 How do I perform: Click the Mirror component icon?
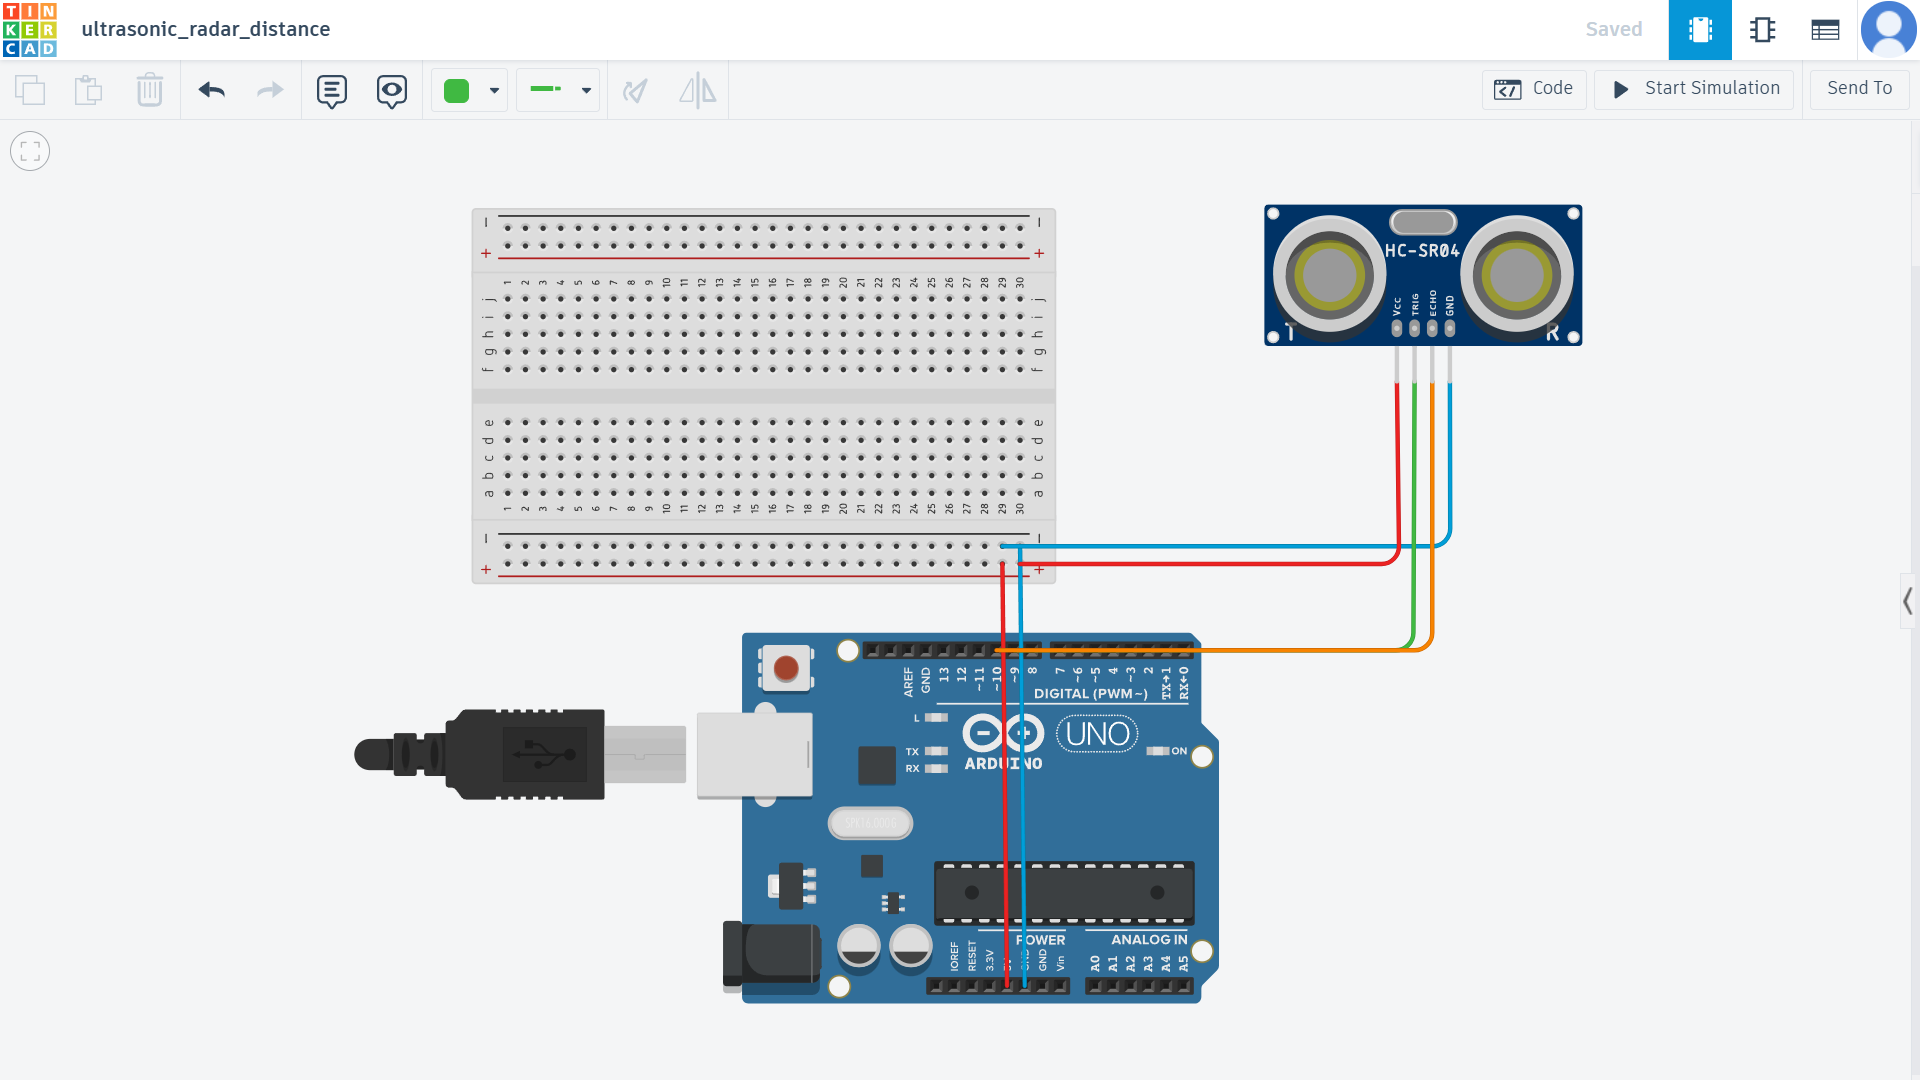697,91
